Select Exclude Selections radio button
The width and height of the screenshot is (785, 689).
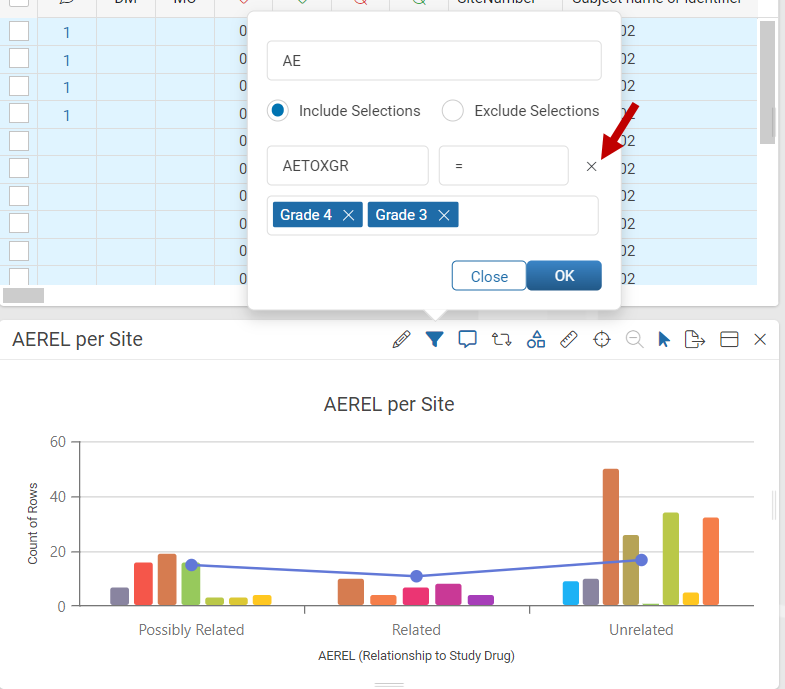coord(453,110)
